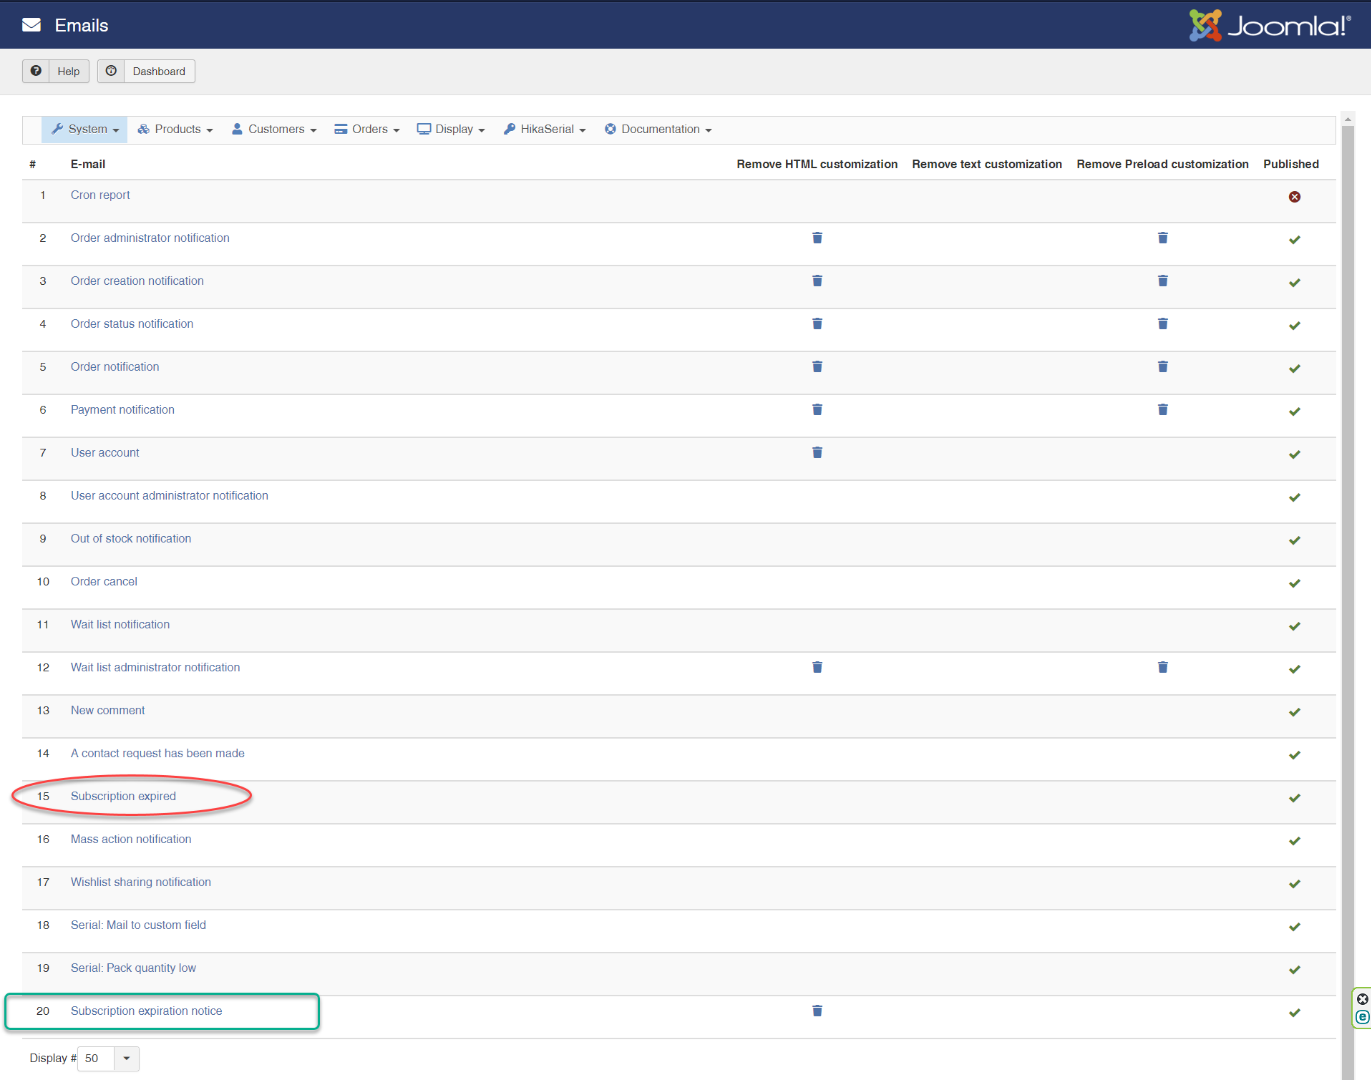Expand the HikaSerial dropdown menu
Viewport: 1371px width, 1080px height.
tap(545, 129)
